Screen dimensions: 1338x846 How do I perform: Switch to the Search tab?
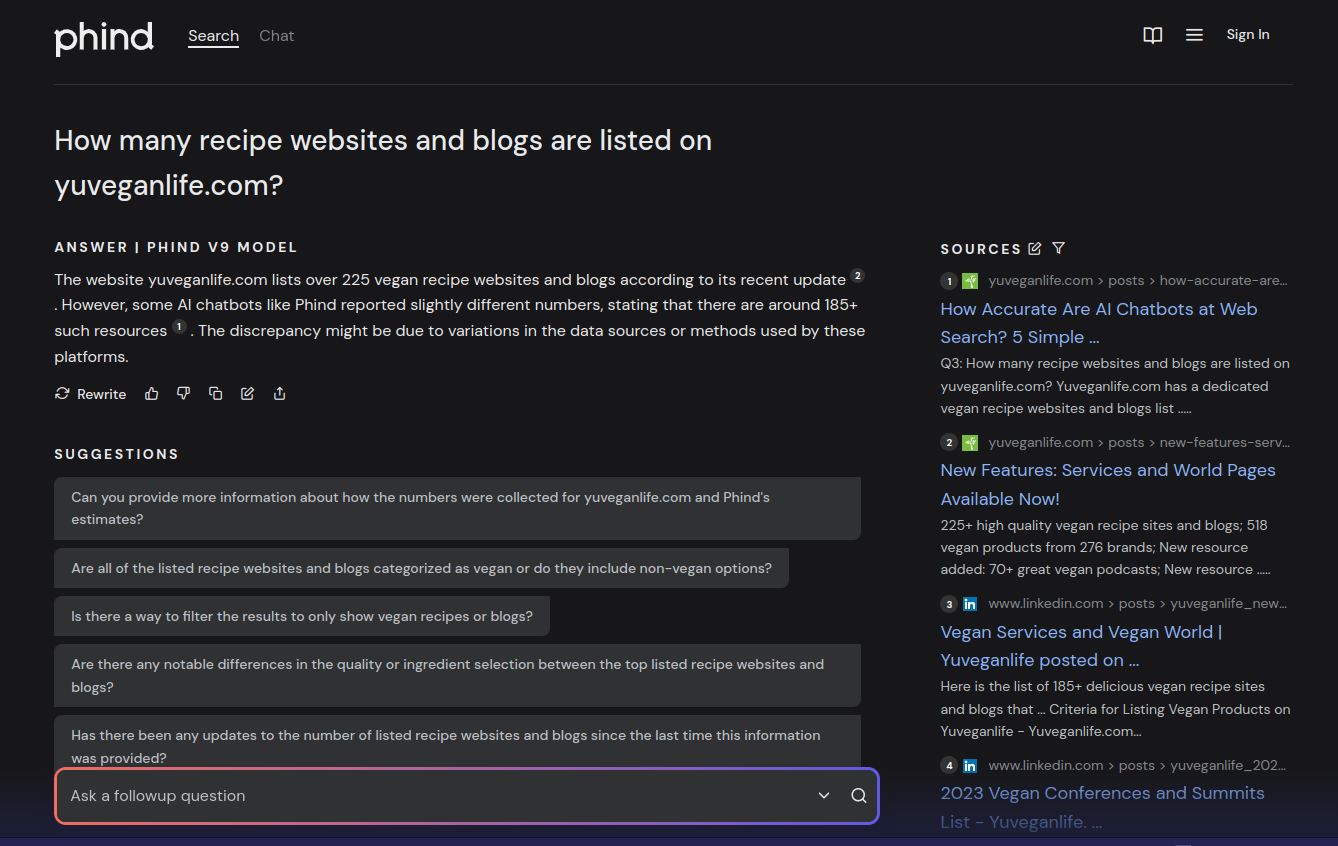point(213,36)
